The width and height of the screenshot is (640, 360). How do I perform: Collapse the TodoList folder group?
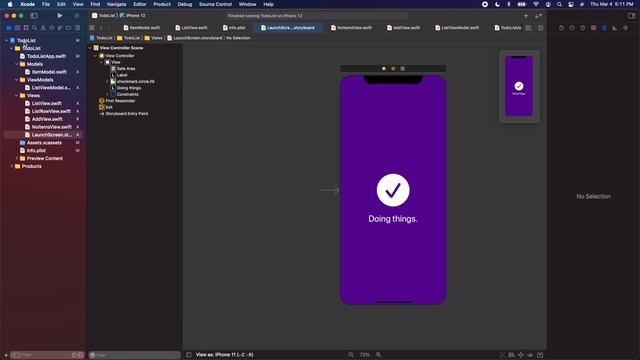11,48
